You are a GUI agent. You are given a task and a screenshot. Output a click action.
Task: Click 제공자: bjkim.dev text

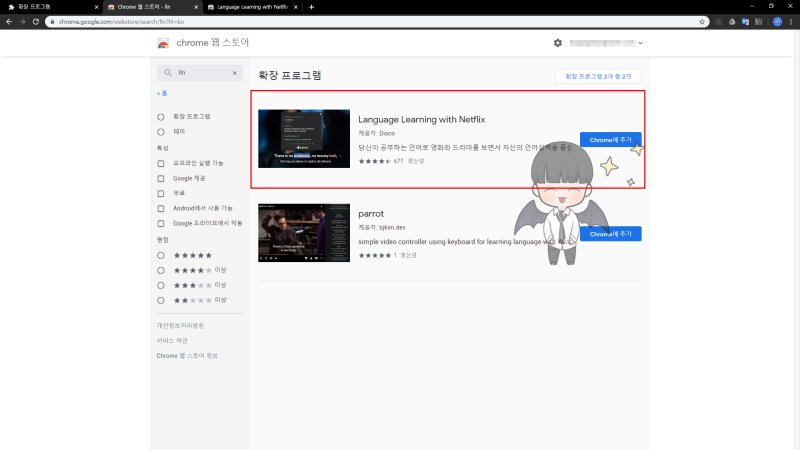382,228
